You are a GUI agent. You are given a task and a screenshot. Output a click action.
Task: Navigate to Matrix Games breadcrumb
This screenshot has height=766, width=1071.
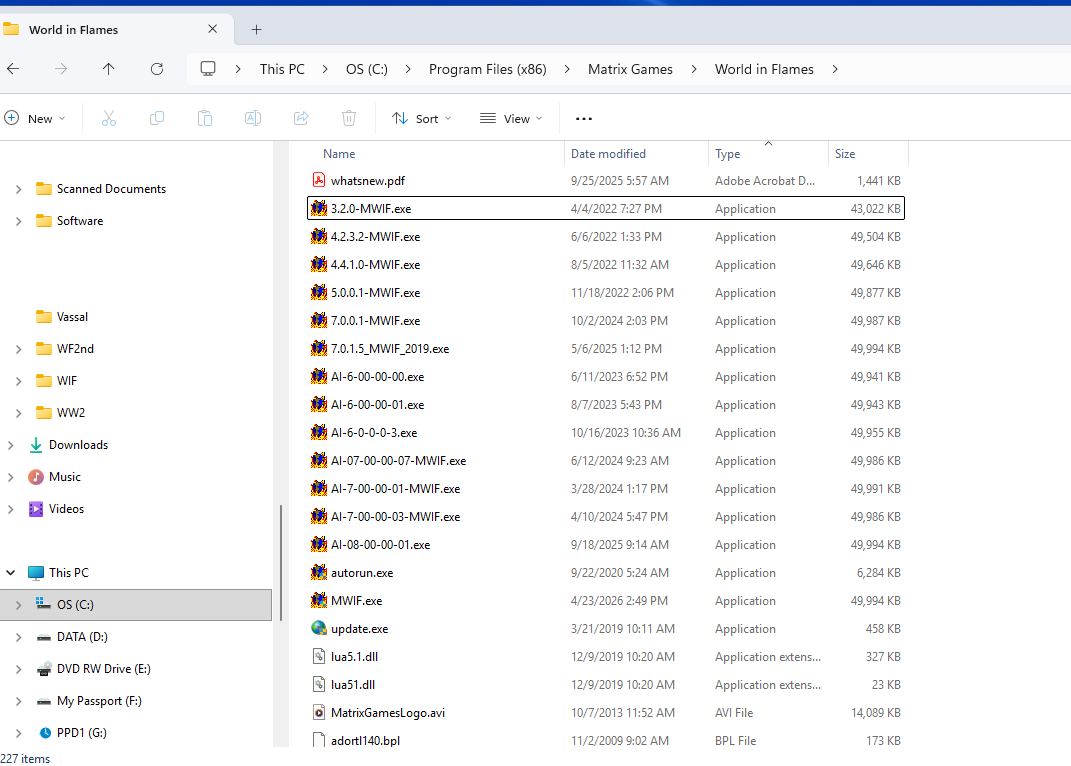[630, 69]
